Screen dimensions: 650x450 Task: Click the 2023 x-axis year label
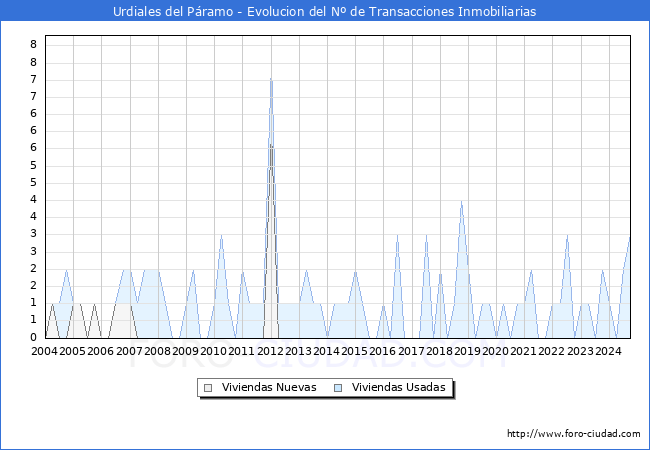[x=580, y=351]
